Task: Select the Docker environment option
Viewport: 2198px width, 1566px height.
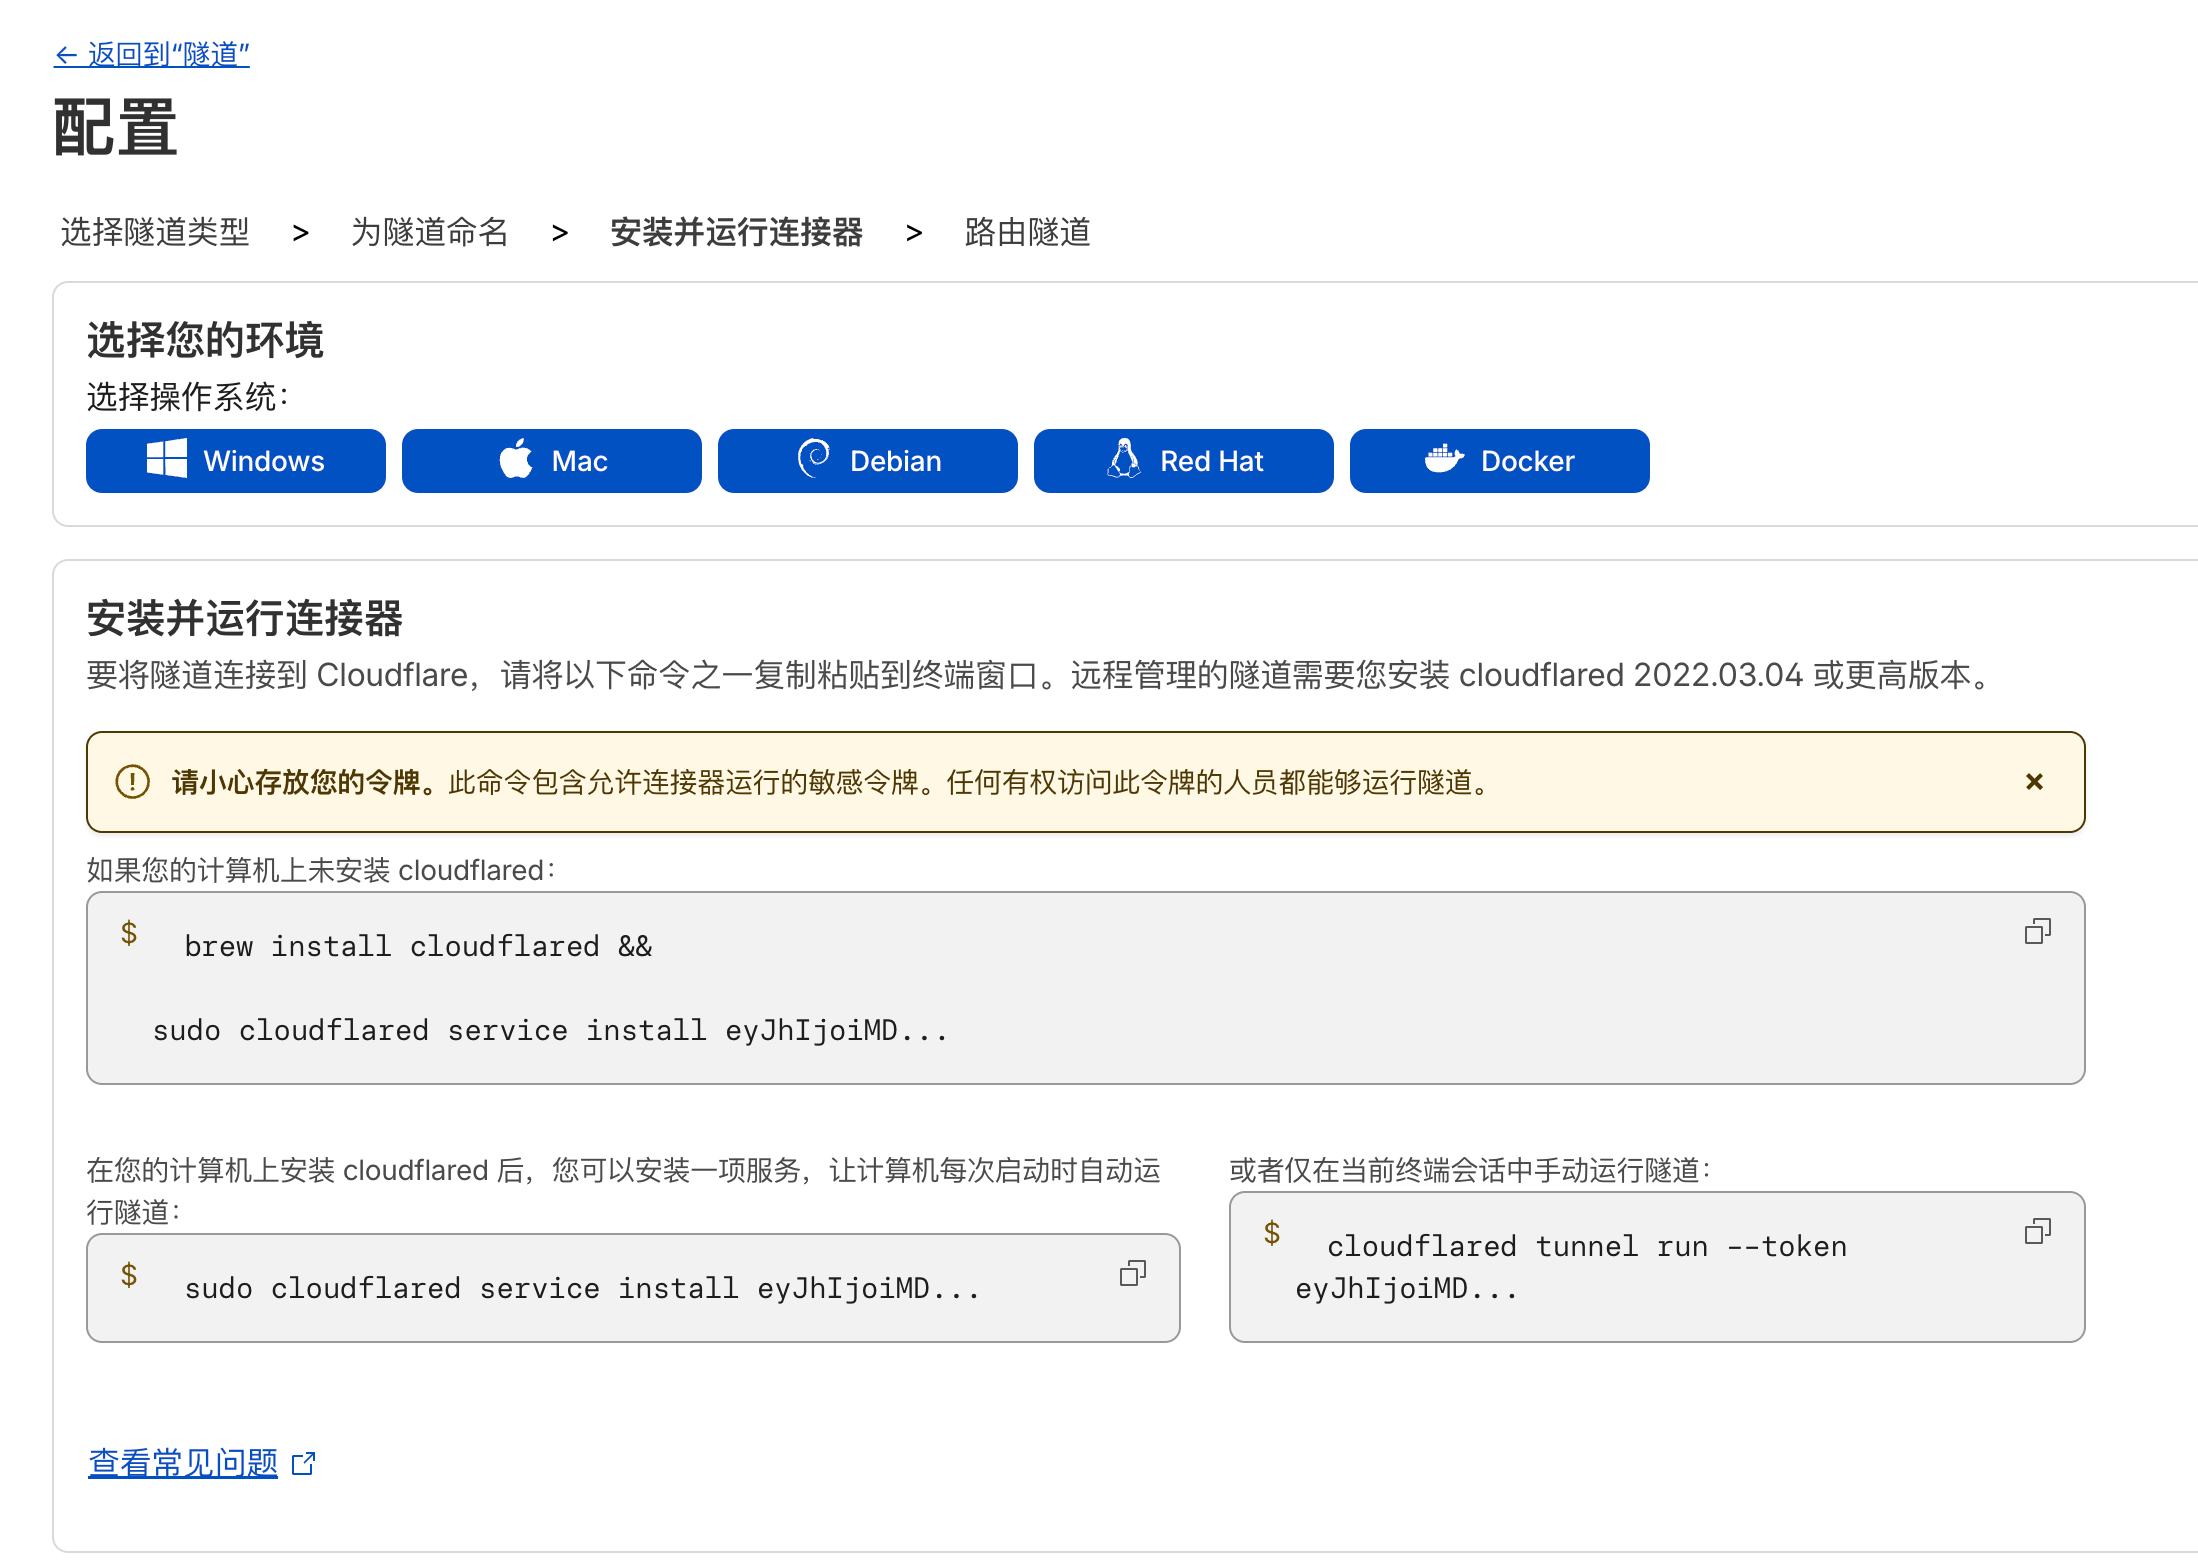Action: click(1500, 461)
